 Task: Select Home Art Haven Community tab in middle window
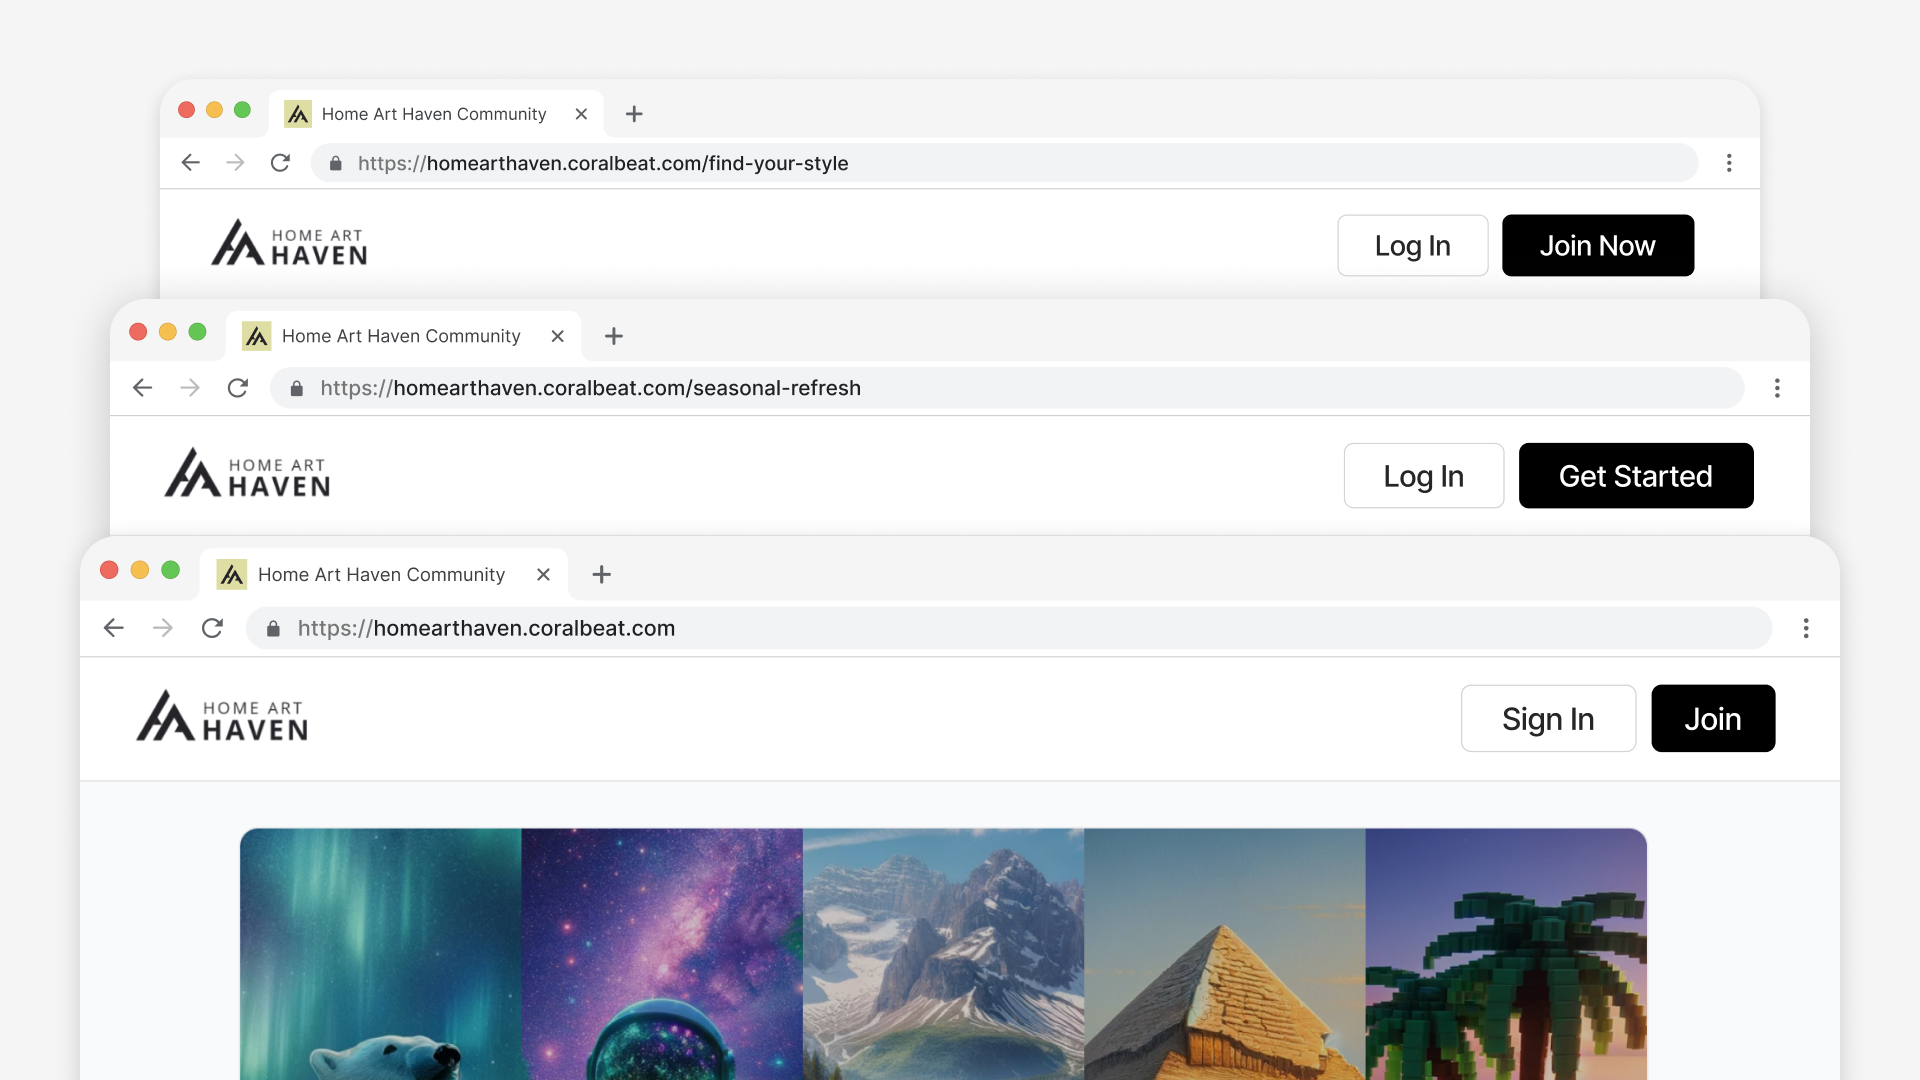400,336
